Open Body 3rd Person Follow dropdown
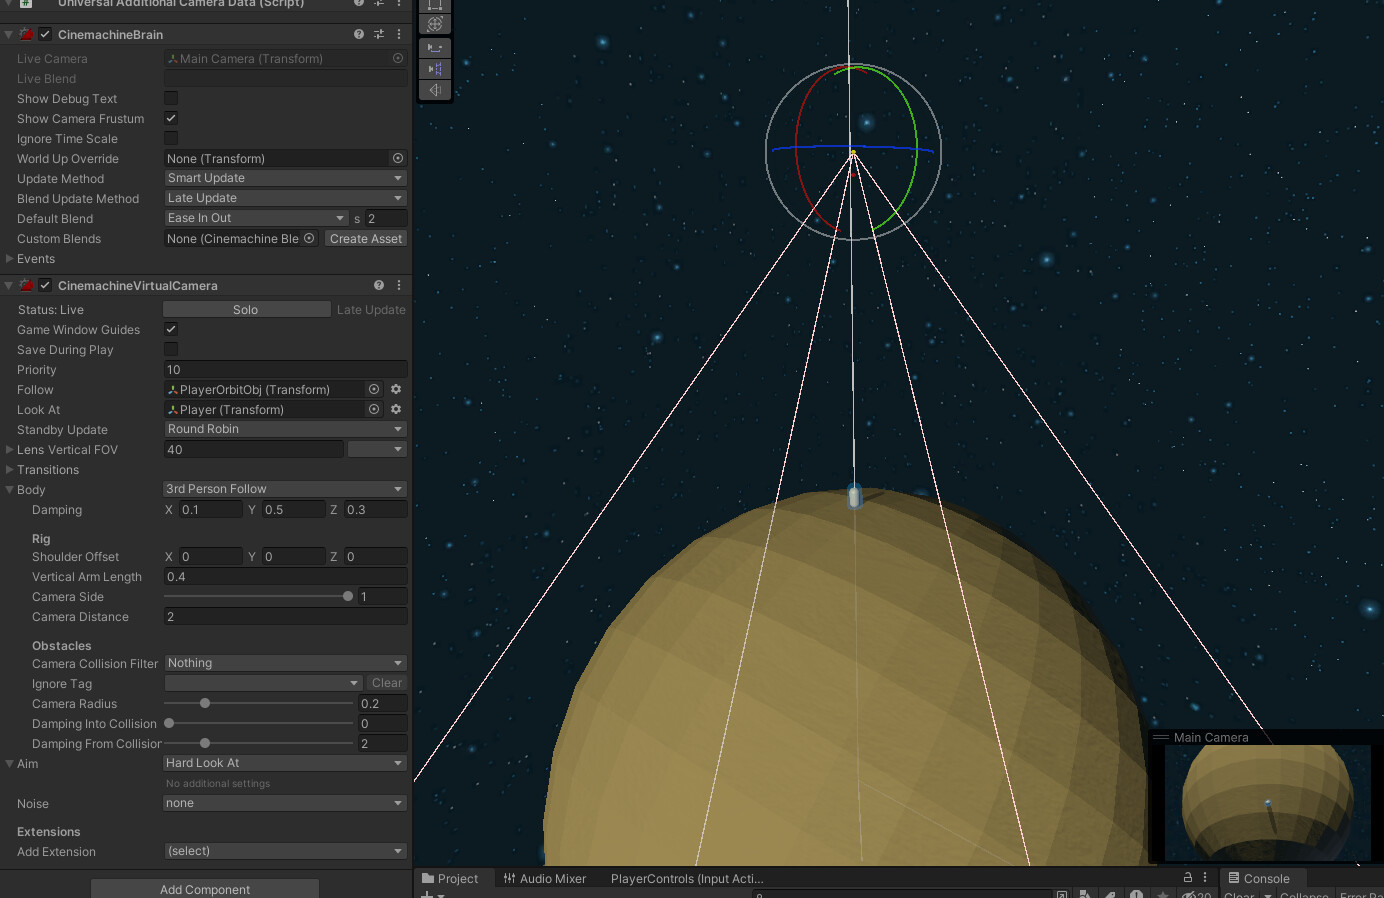 point(285,489)
